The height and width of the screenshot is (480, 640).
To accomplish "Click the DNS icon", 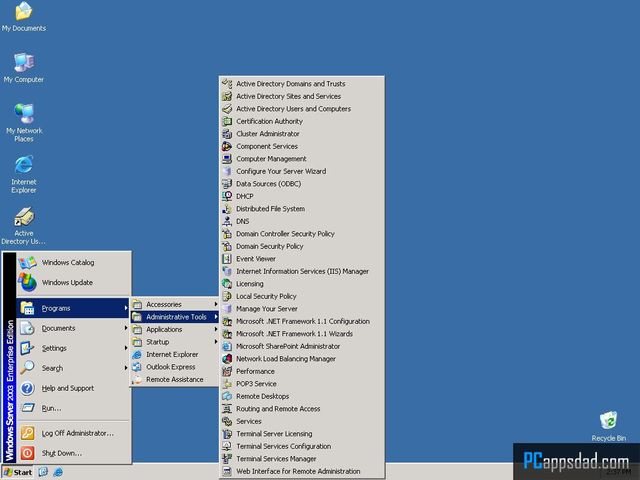I will click(x=227, y=221).
